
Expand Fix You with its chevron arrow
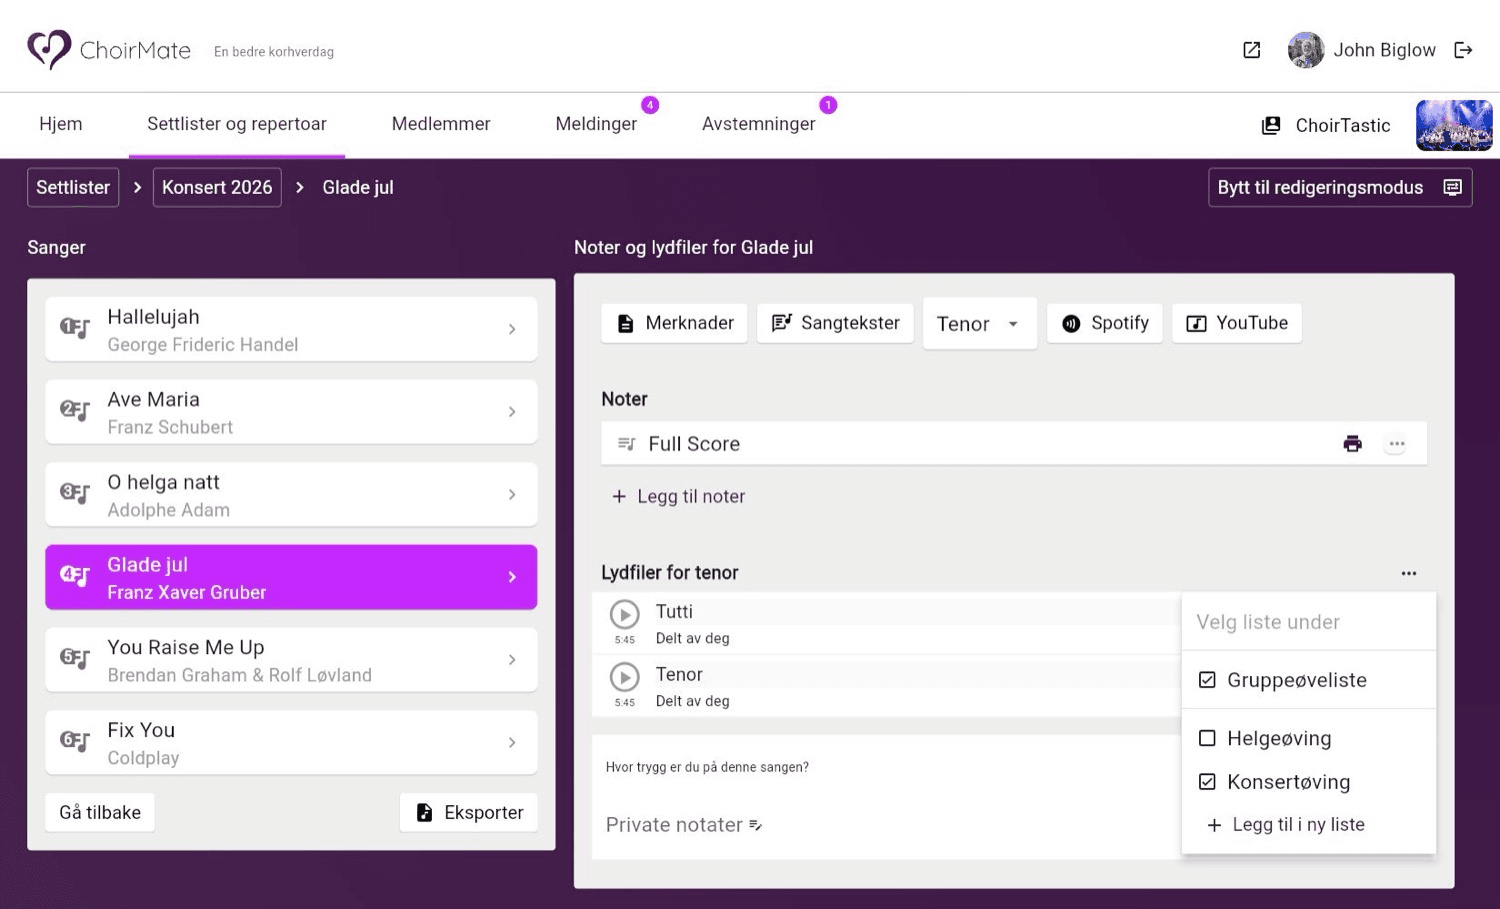(512, 743)
